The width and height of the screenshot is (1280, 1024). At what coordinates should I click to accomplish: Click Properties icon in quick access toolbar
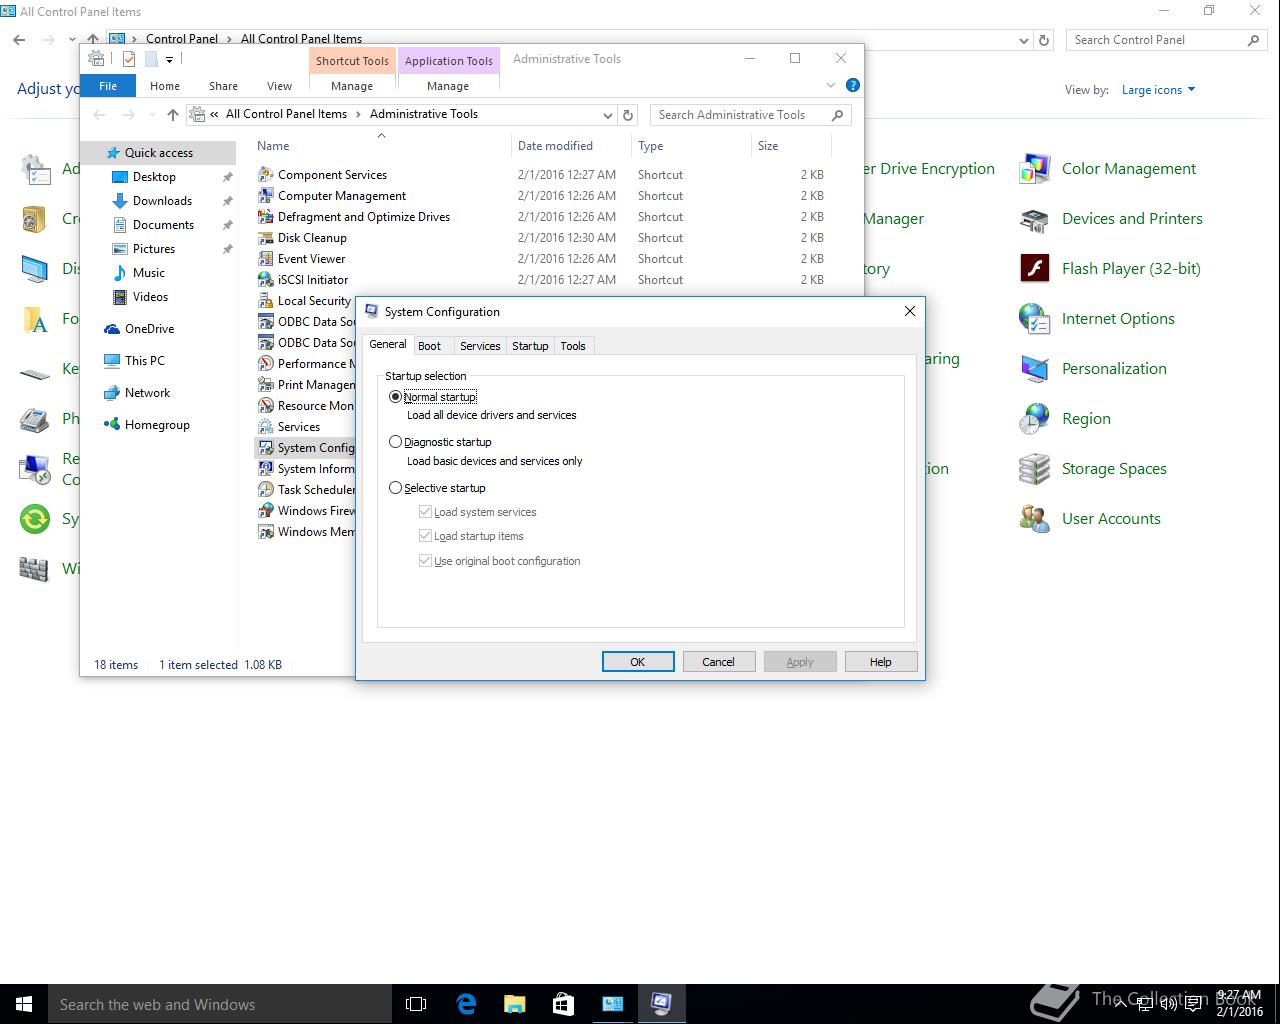click(x=129, y=60)
